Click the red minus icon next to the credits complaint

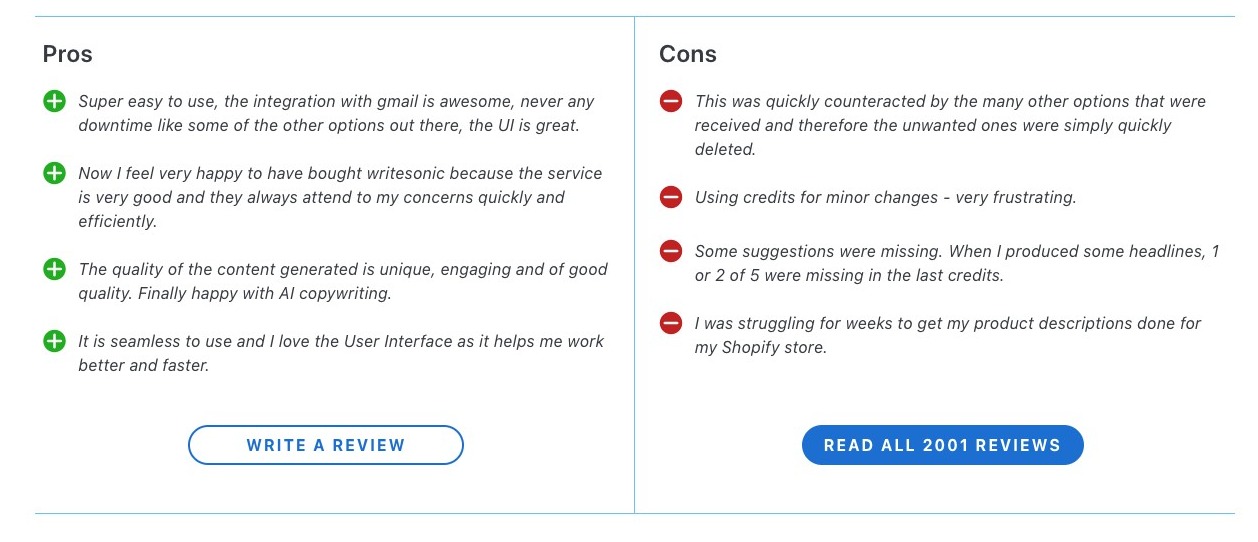[671, 197]
